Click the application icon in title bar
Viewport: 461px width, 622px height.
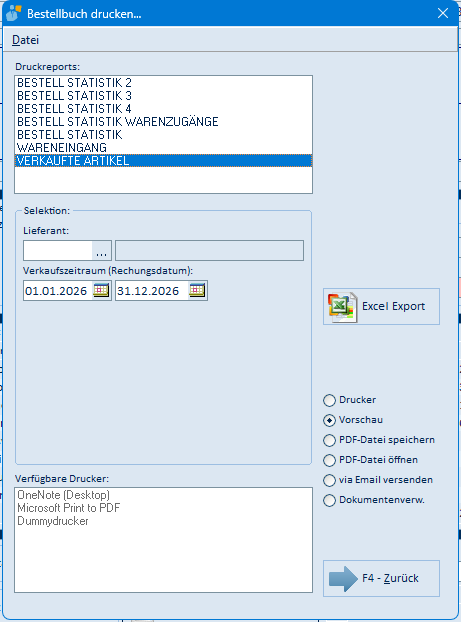coord(13,13)
